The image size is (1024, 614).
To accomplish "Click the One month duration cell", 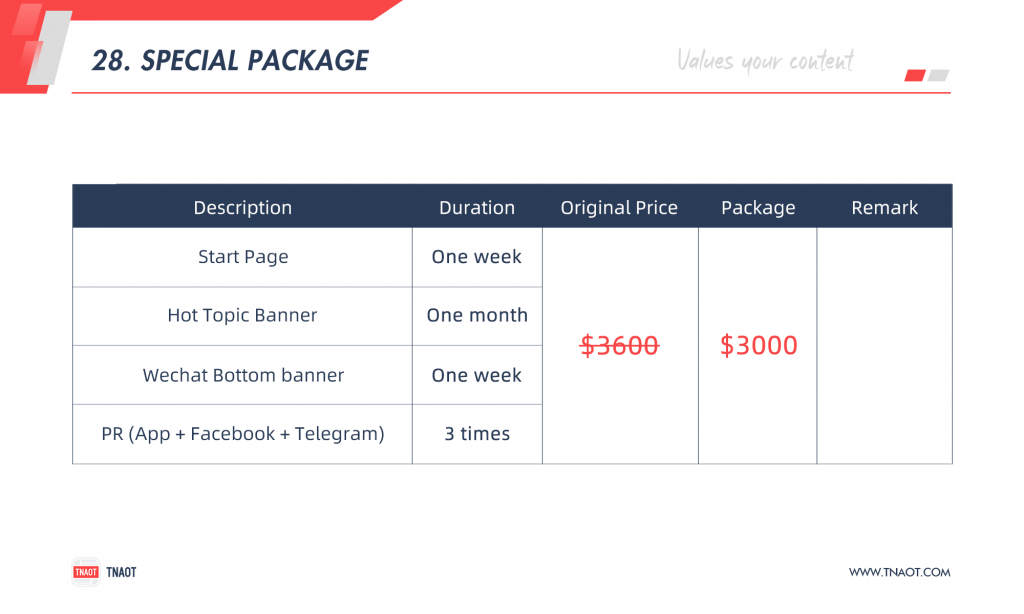I will click(x=477, y=316).
